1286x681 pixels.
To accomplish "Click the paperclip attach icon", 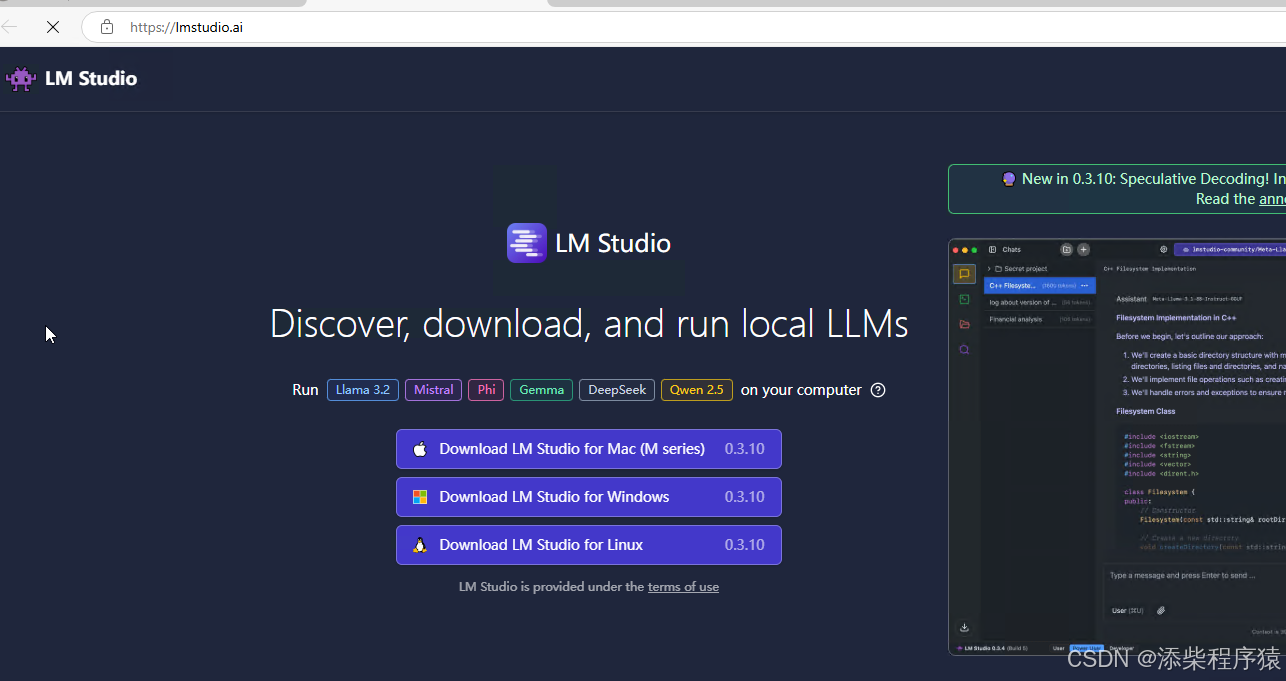I will 1161,610.
